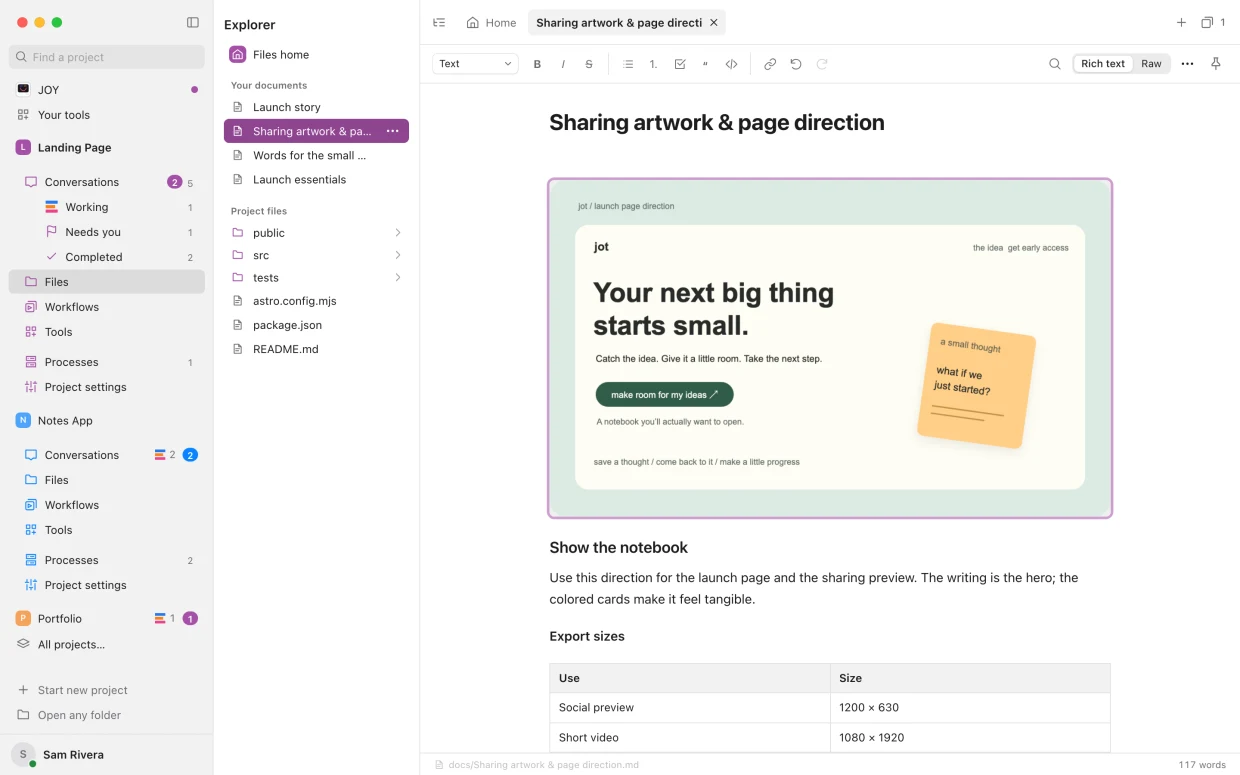Click the 1200 × 630 table cell
1240x775 pixels.
tap(970, 707)
